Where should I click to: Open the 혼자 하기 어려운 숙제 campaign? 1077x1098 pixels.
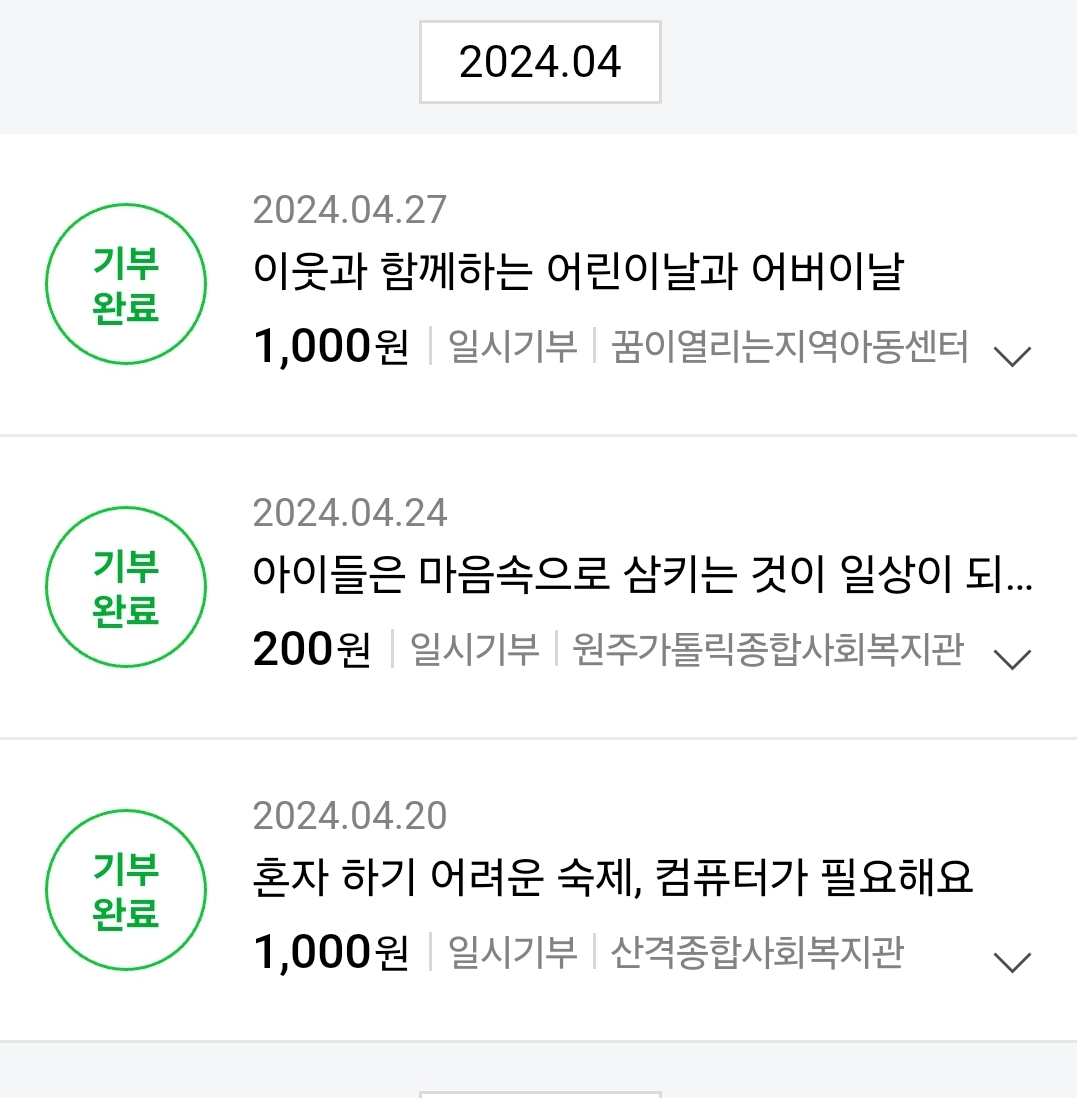[613, 878]
